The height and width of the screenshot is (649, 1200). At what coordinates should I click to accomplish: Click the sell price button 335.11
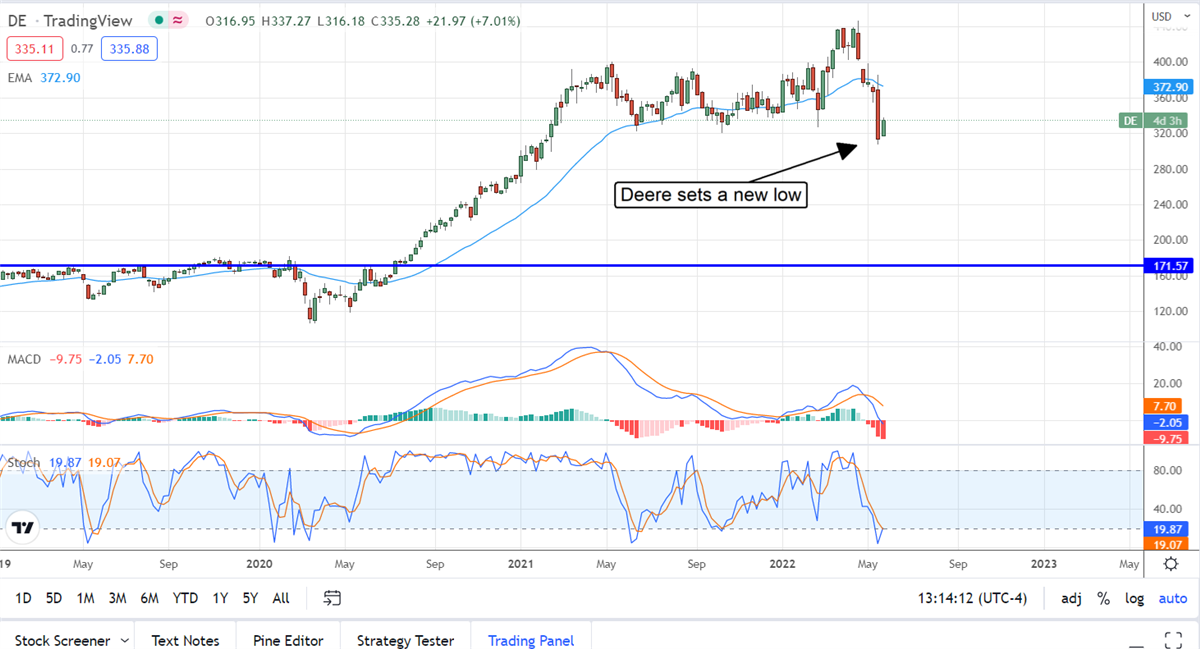click(36, 48)
